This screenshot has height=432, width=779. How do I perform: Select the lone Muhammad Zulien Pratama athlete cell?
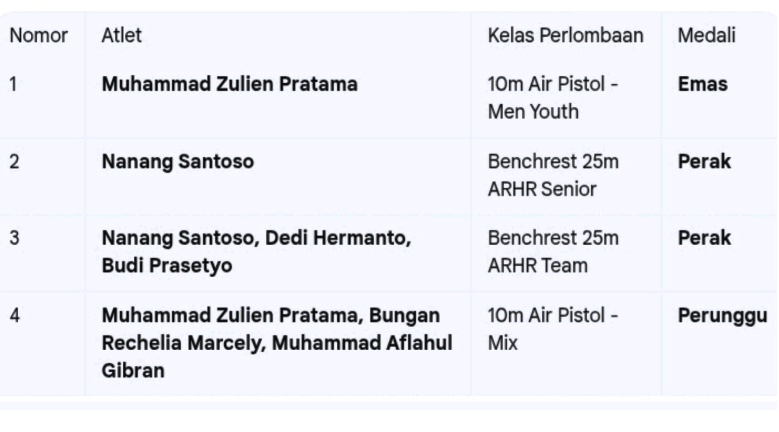(229, 85)
